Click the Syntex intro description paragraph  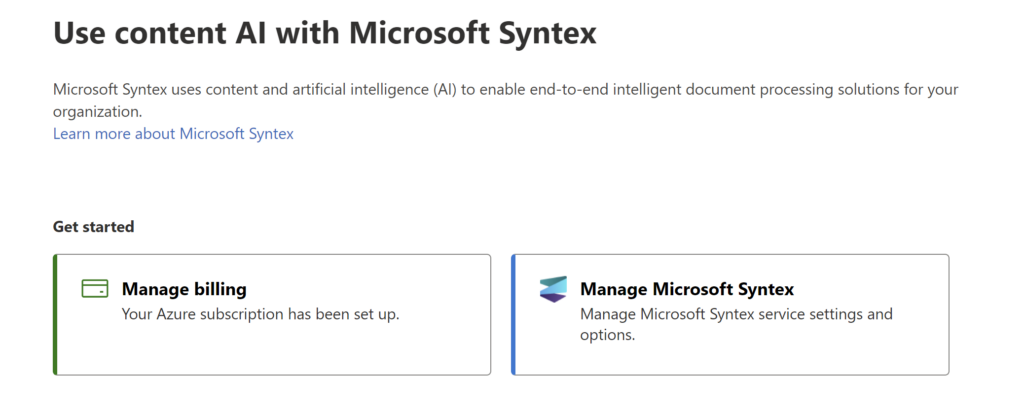[505, 101]
